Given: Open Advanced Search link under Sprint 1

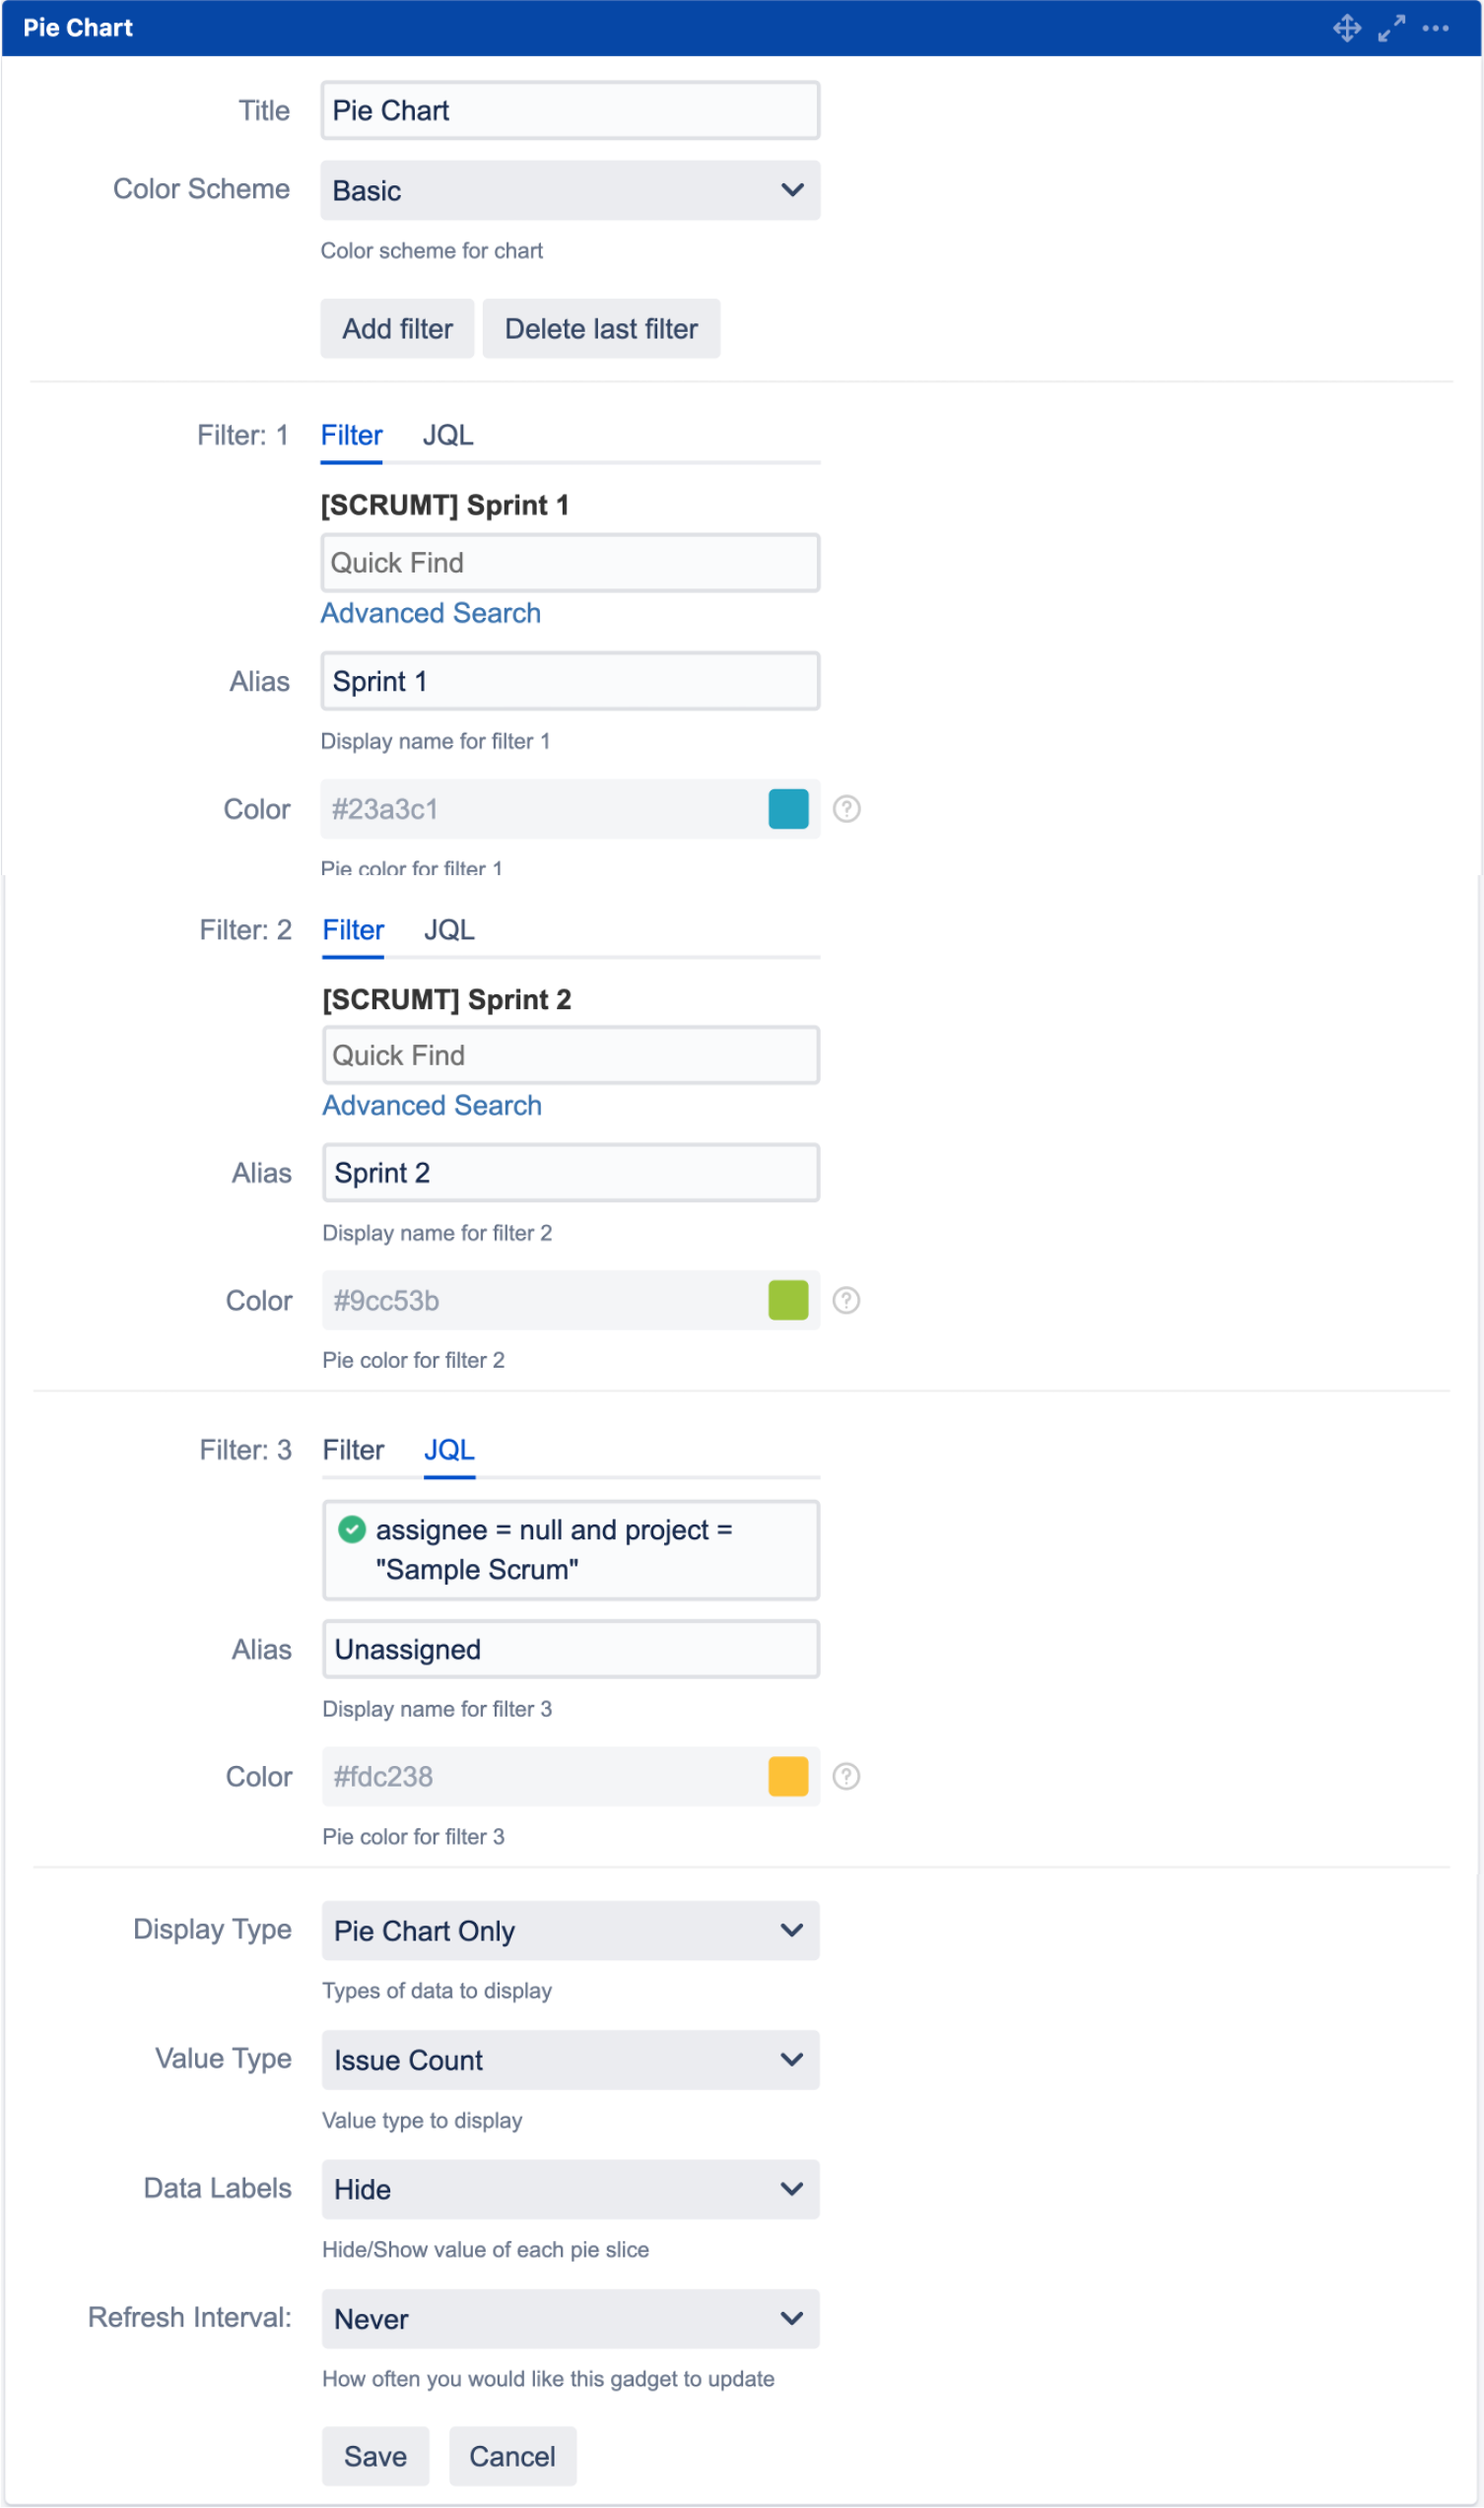Looking at the screenshot, I should coord(430,613).
